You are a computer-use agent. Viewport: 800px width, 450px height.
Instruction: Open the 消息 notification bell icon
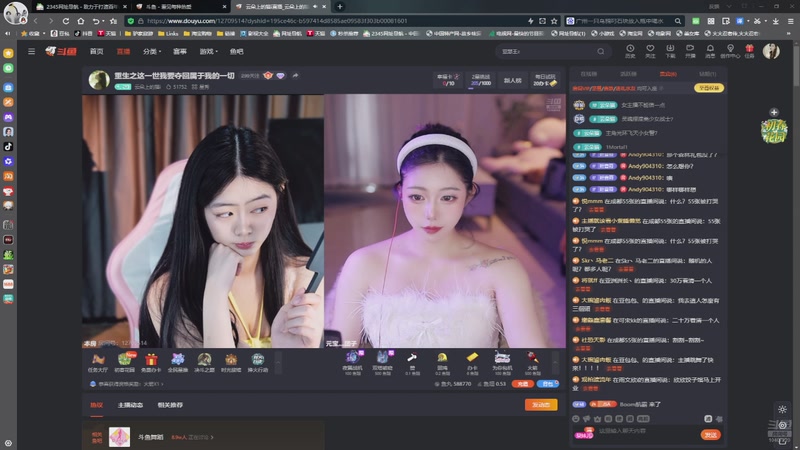pos(710,51)
